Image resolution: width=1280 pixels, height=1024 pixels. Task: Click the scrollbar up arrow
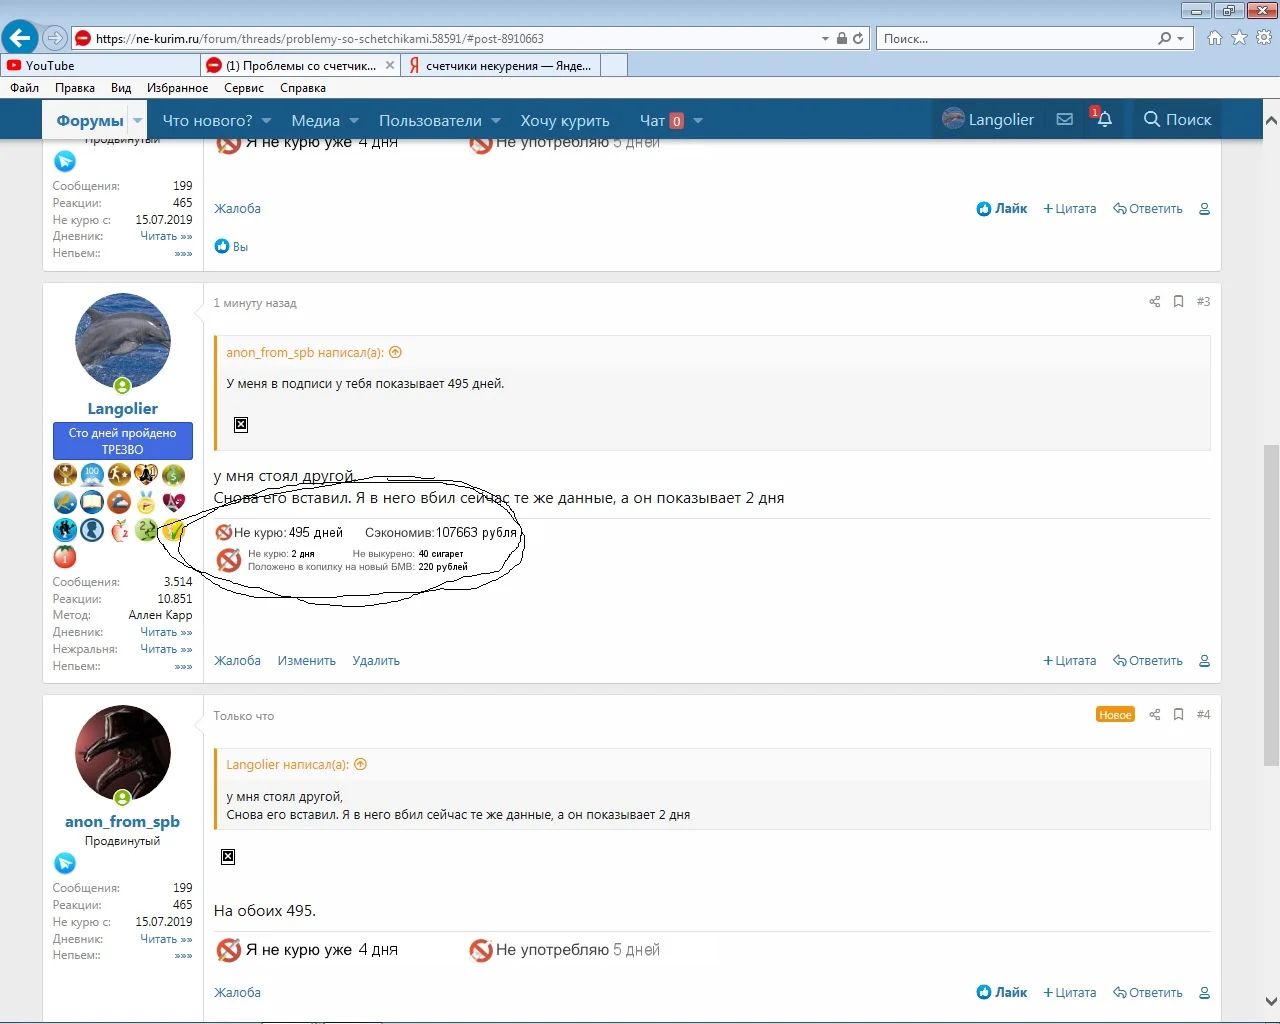tap(1271, 121)
